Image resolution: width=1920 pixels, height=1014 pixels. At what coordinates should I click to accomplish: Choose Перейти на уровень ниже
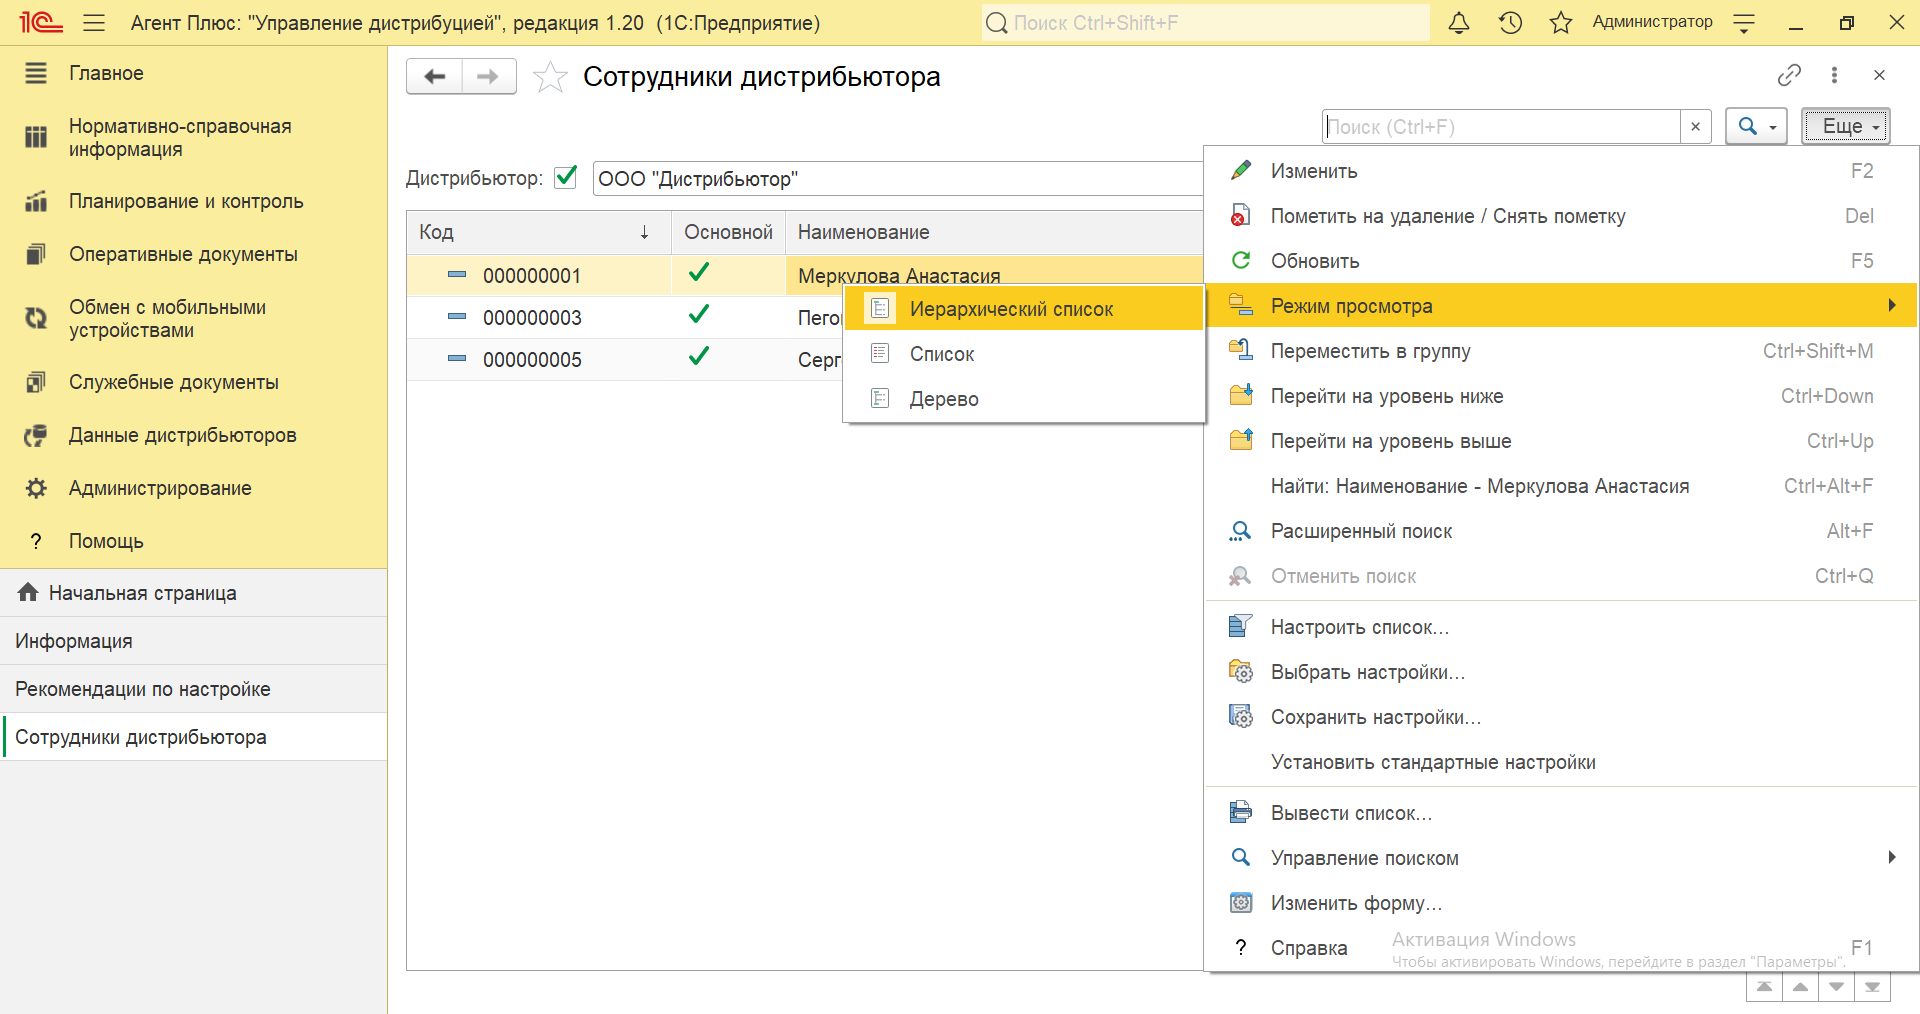[x=1561, y=396]
